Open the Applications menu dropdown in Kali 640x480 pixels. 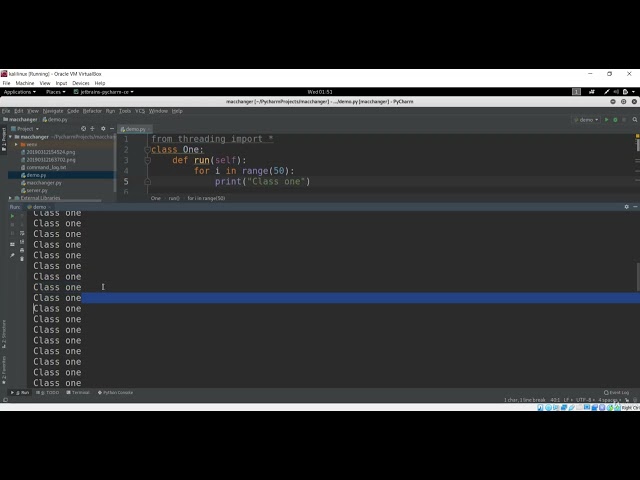pos(20,92)
